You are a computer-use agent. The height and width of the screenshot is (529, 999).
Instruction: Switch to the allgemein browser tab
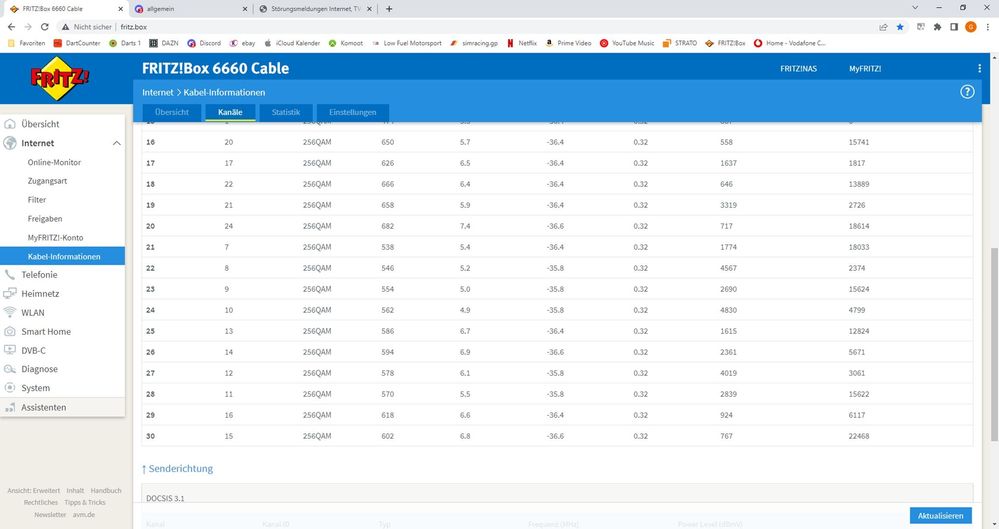[x=190, y=9]
